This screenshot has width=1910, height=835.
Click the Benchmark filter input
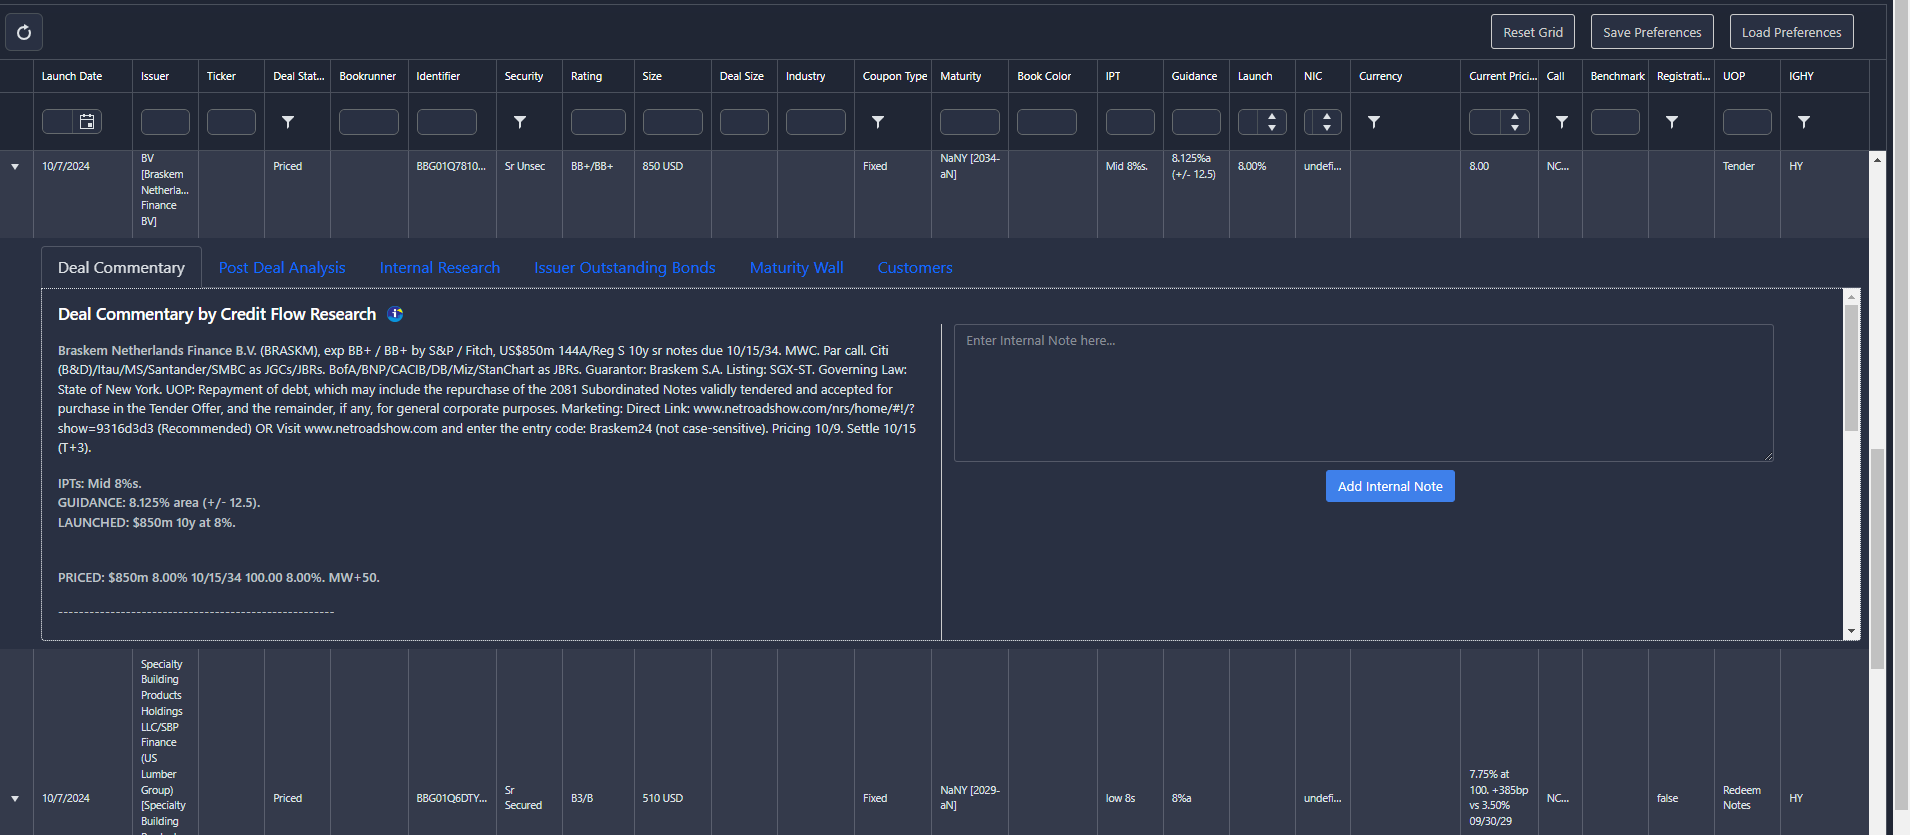pos(1615,122)
